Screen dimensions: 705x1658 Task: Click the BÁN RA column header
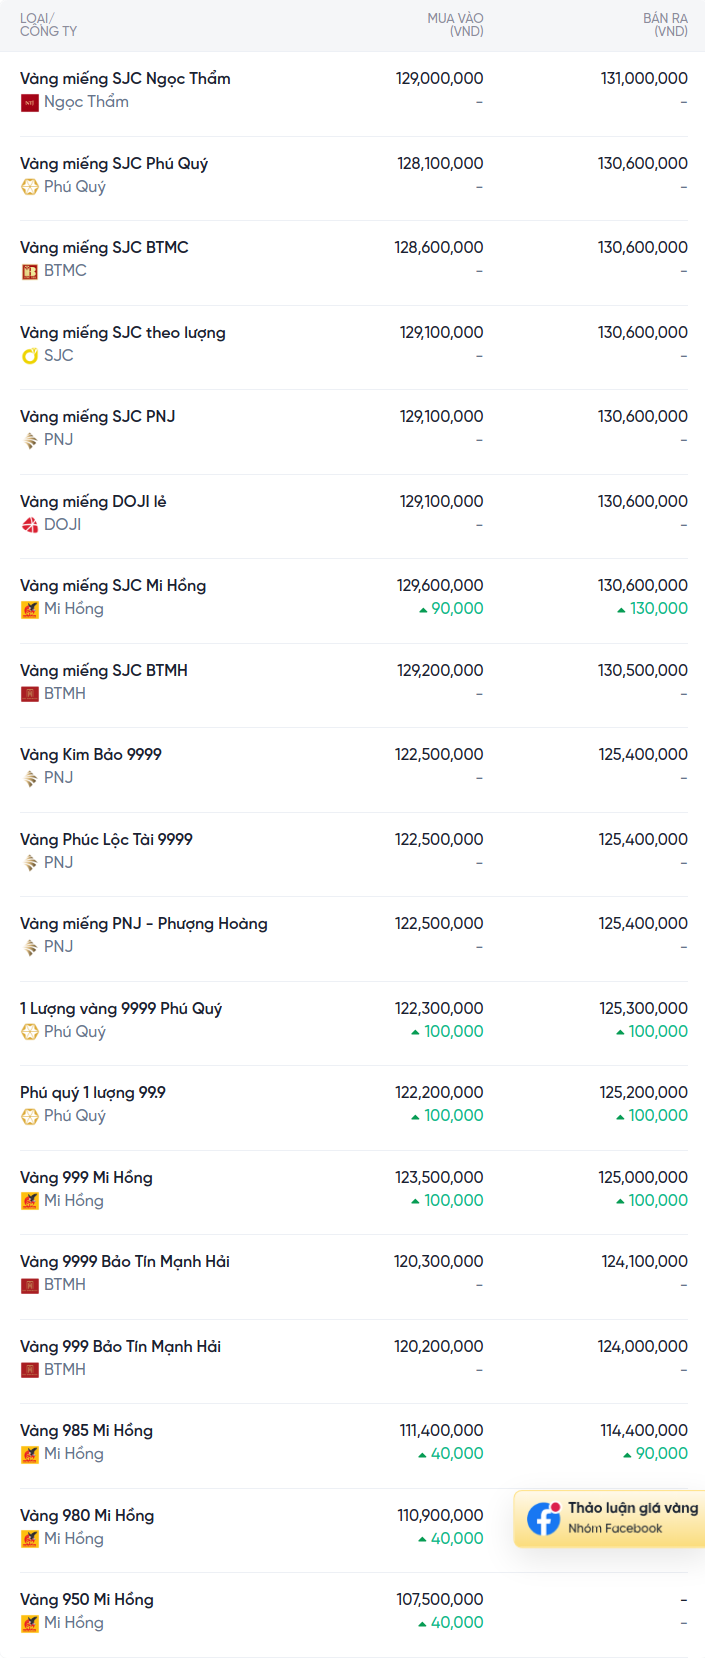(665, 25)
